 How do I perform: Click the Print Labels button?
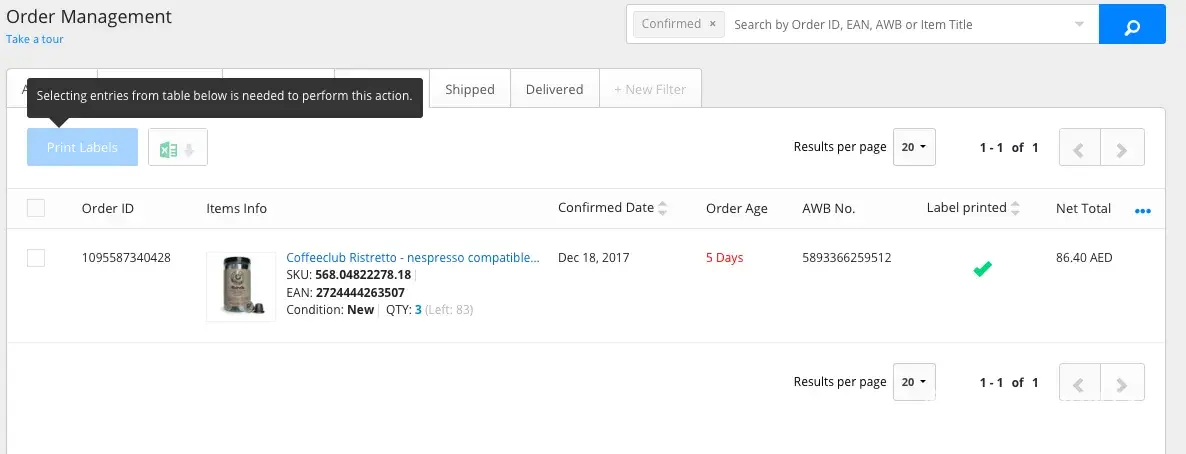(x=82, y=147)
